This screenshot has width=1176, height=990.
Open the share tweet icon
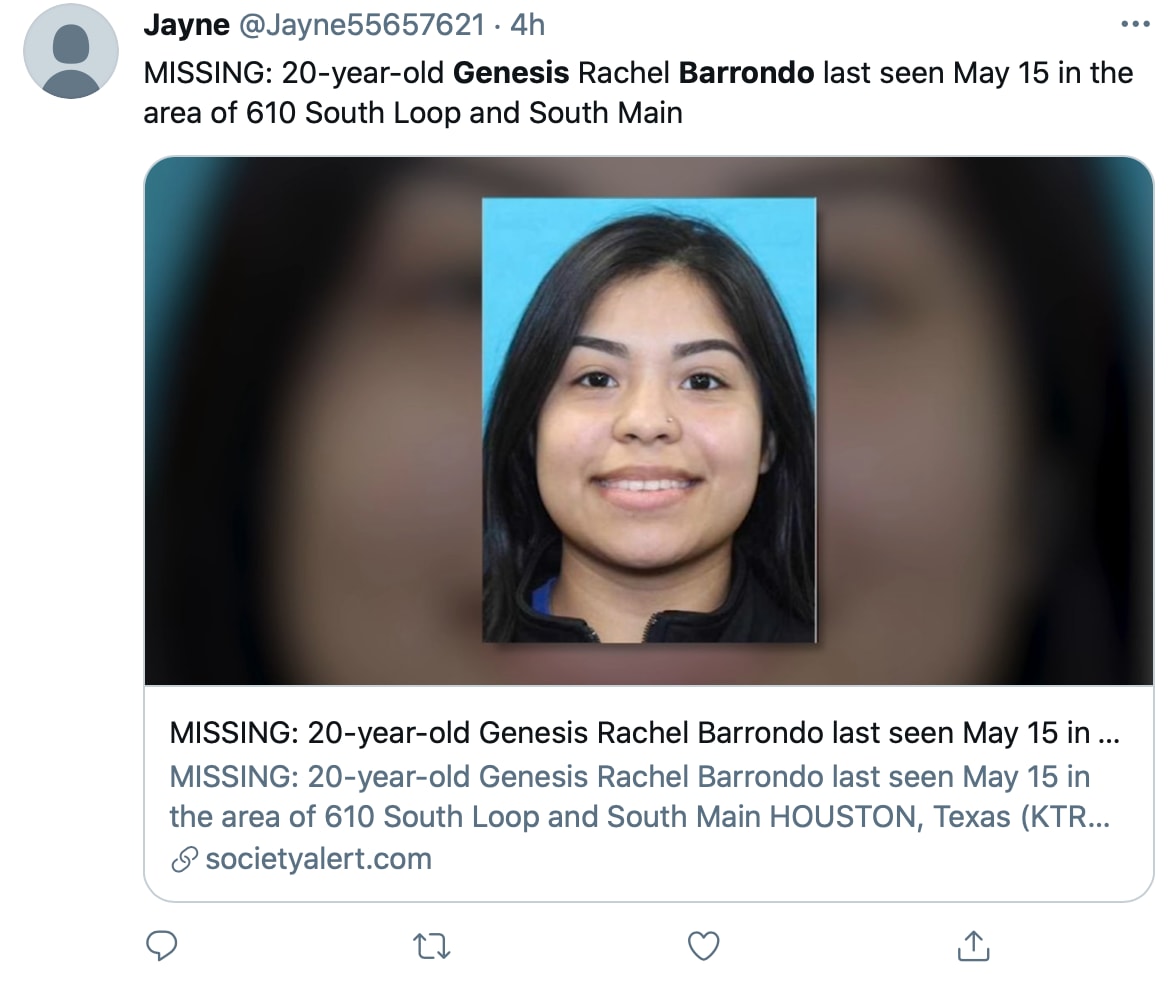point(974,946)
